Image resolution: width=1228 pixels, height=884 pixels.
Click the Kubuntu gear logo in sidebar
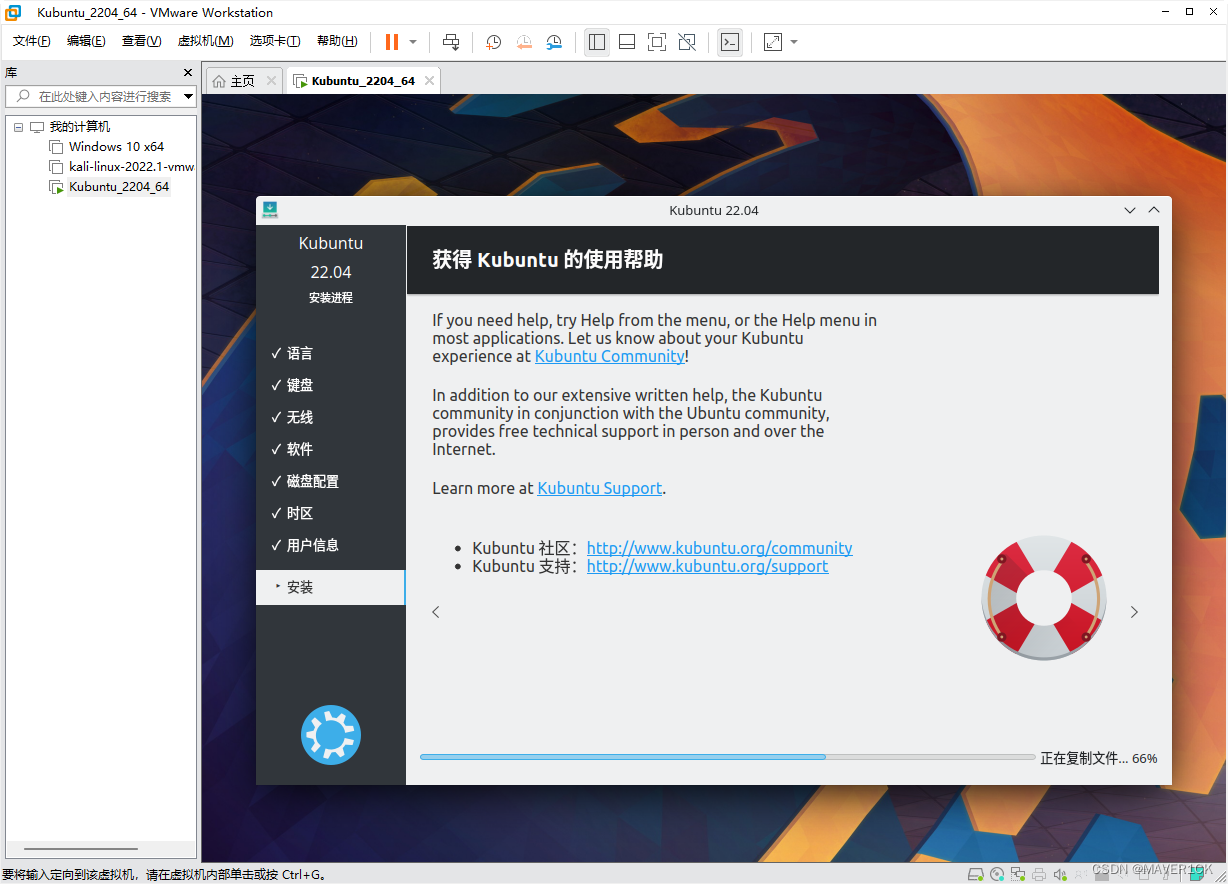[331, 735]
